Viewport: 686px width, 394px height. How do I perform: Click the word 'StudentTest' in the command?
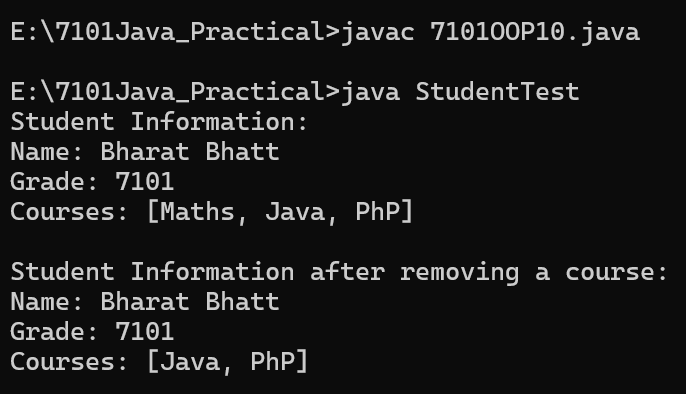497,92
